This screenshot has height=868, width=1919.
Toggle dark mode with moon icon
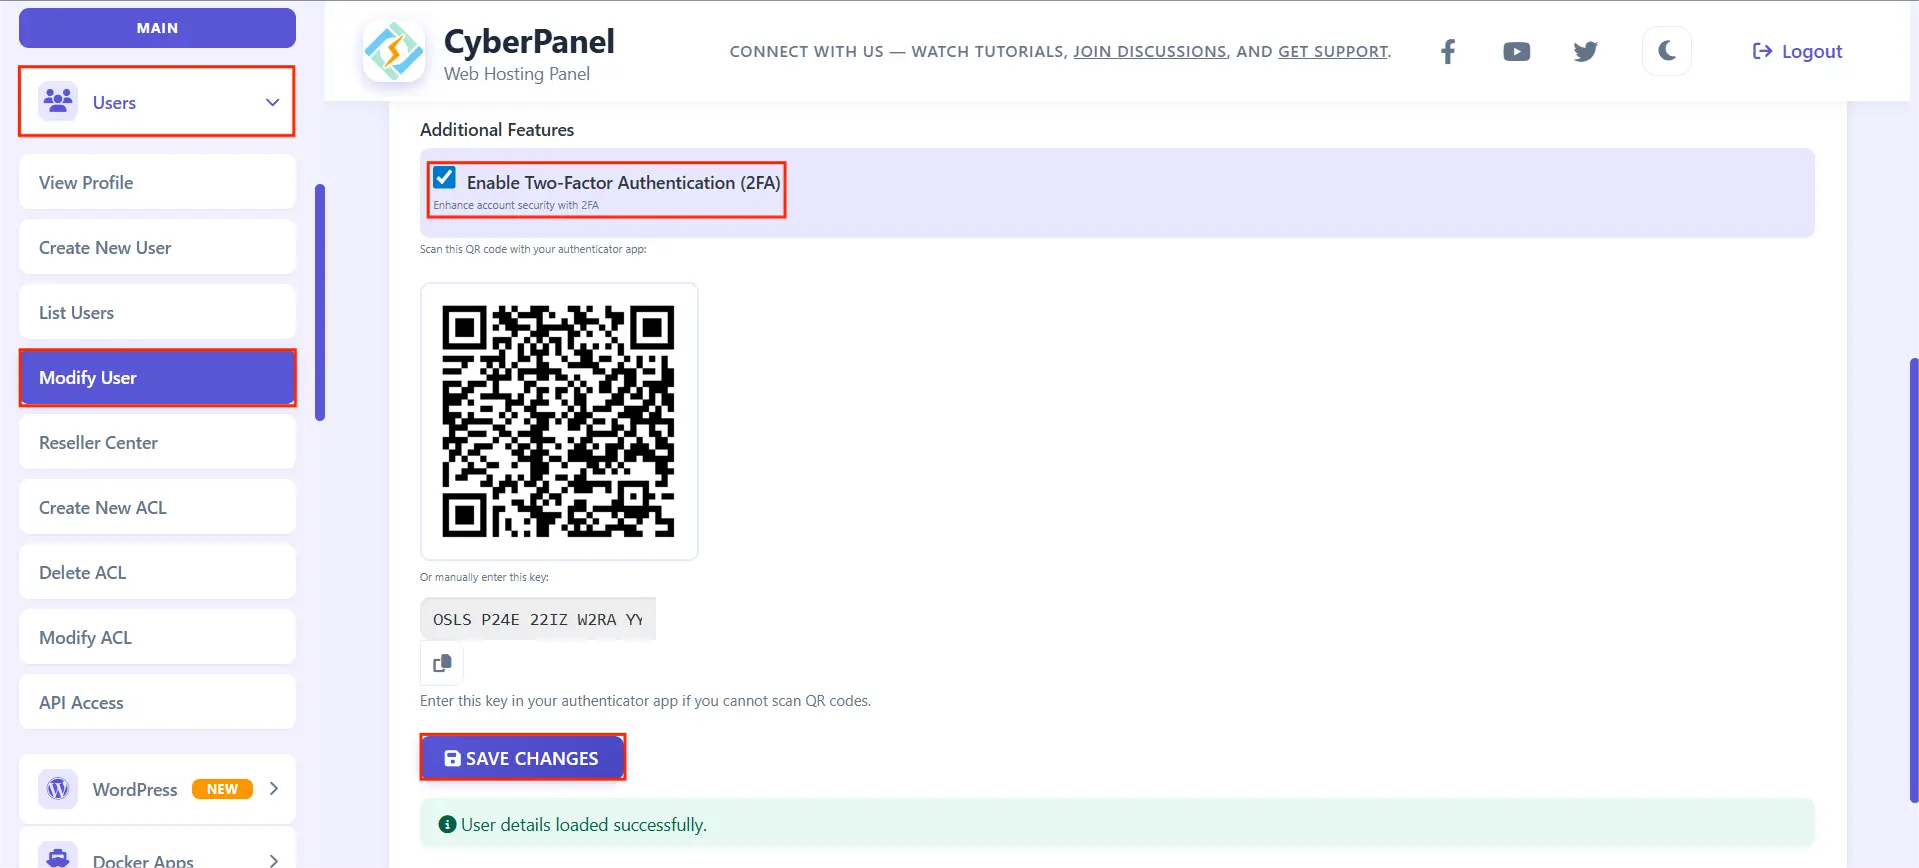point(1666,51)
